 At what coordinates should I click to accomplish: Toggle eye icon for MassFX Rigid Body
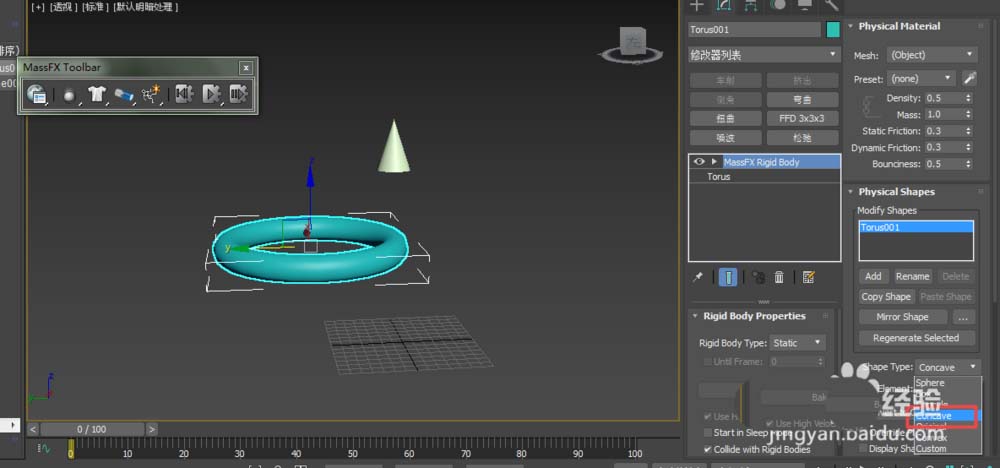699,162
